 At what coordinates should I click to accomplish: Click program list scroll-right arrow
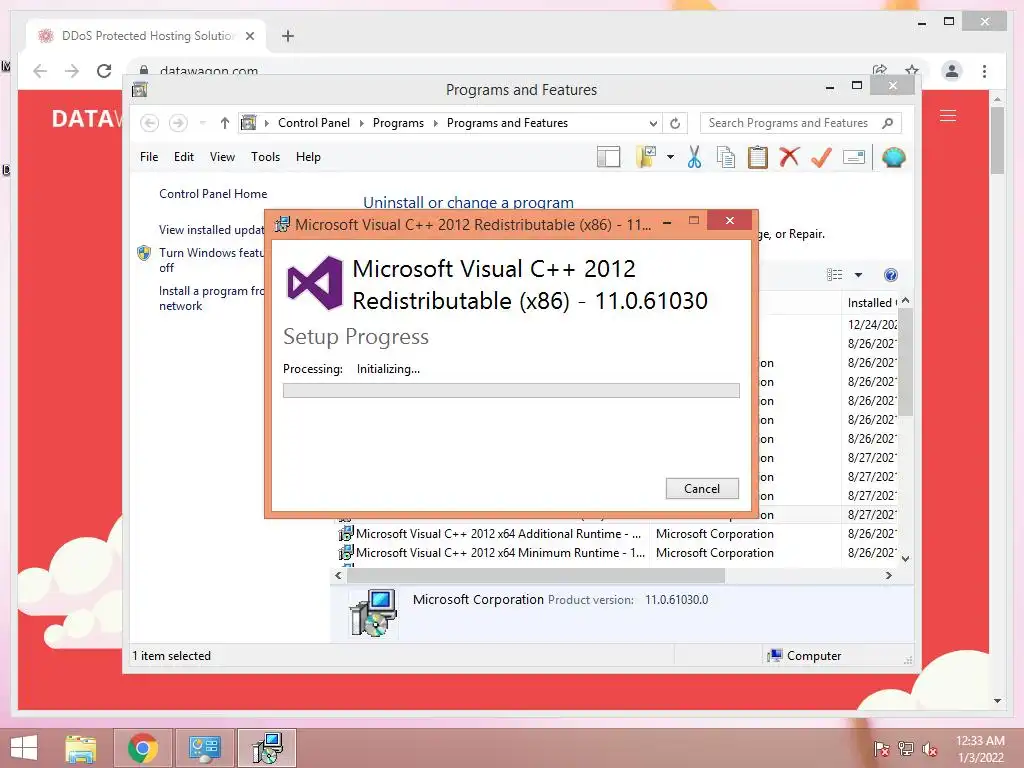888,575
